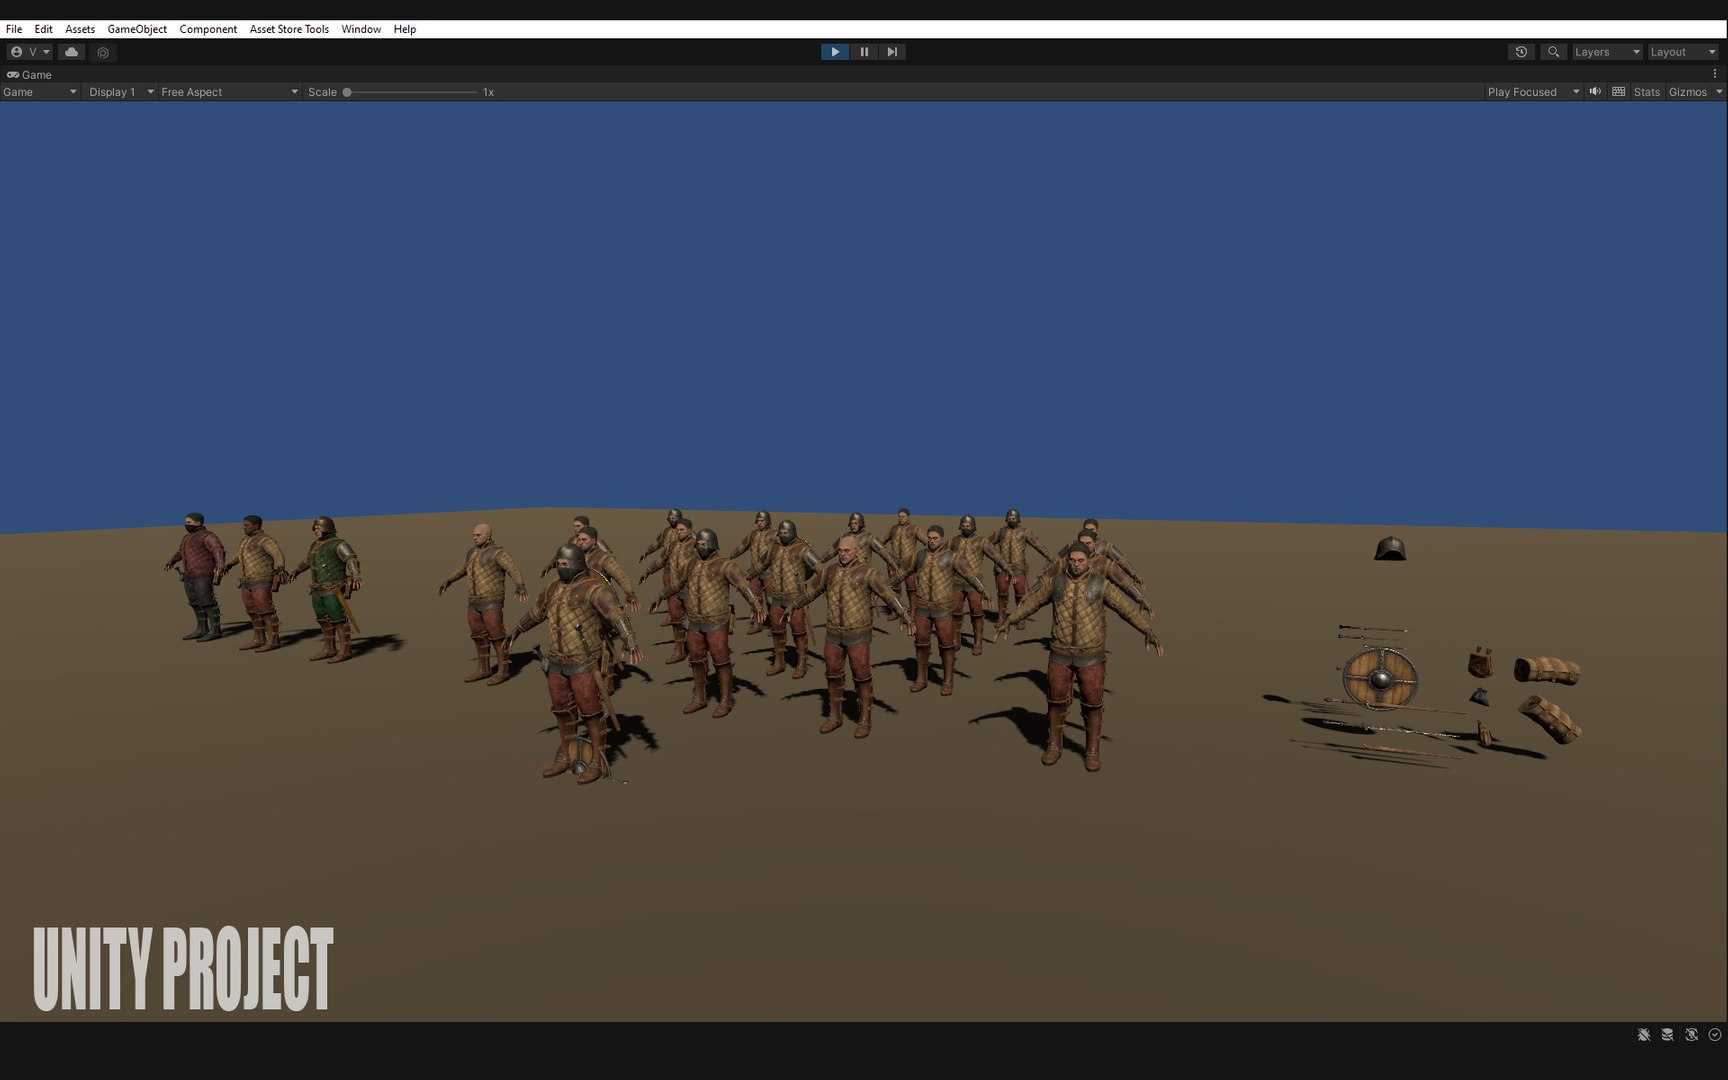Viewport: 1728px width, 1080px height.
Task: Open the Game view kebab menu
Action: tap(1714, 74)
